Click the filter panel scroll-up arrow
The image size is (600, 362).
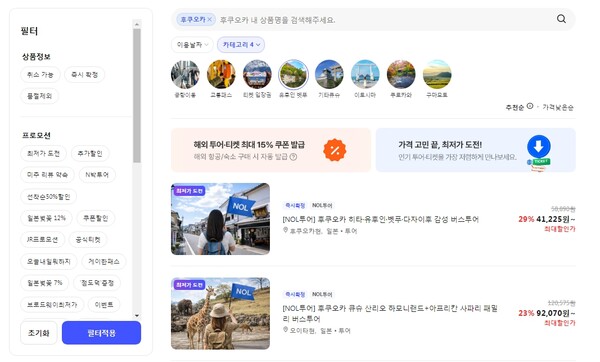pyautogui.click(x=137, y=24)
